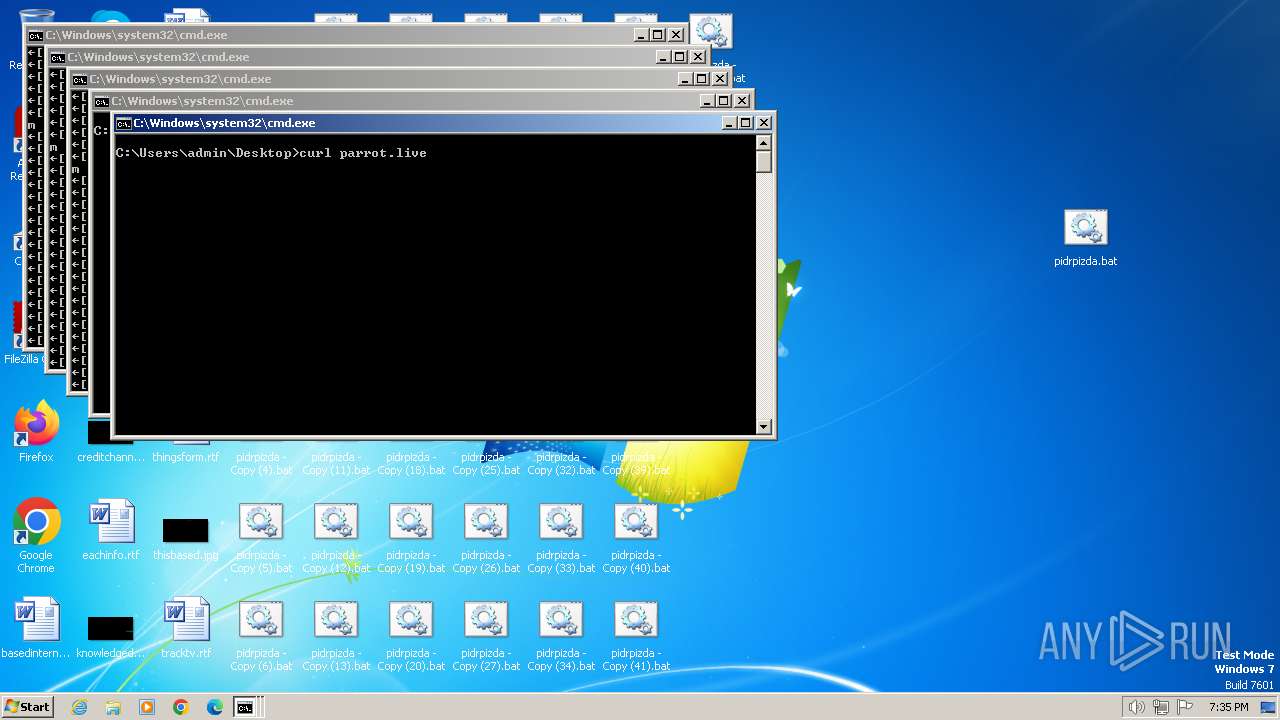Select the Firefox desktop shortcut

pyautogui.click(x=36, y=432)
